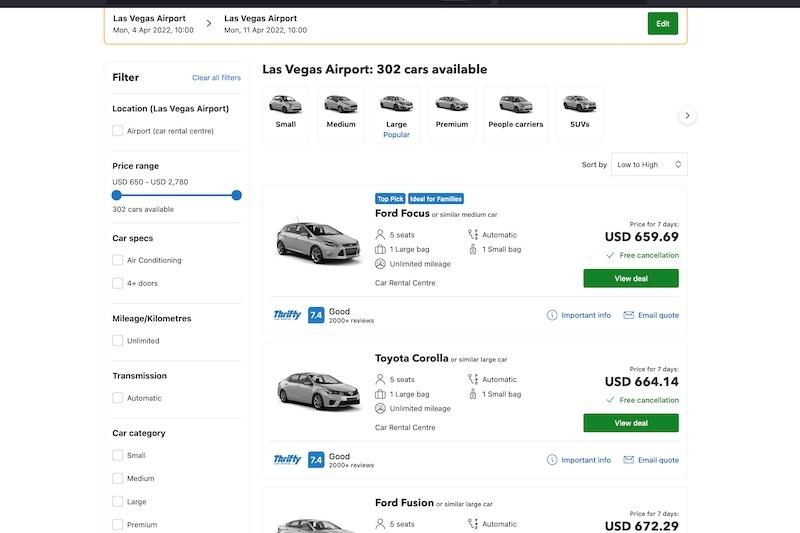Image resolution: width=800 pixels, height=533 pixels.
Task: Click seats person icon on Ford Focus
Action: 380,235
